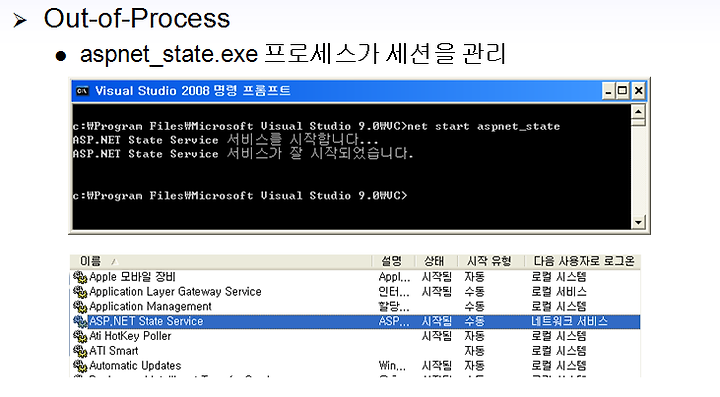Click Appl... description of Apple 모바일 장비
This screenshot has width=720, height=397.
394,277
